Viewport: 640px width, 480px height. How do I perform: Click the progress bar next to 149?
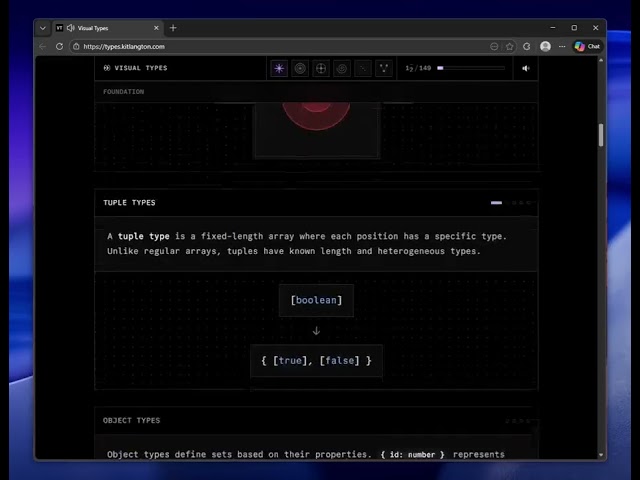(471, 68)
